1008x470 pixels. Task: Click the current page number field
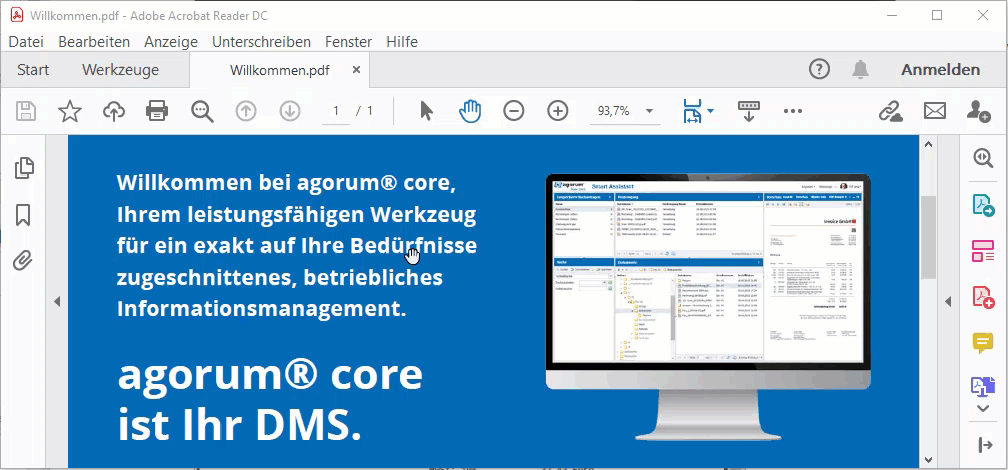(x=336, y=111)
